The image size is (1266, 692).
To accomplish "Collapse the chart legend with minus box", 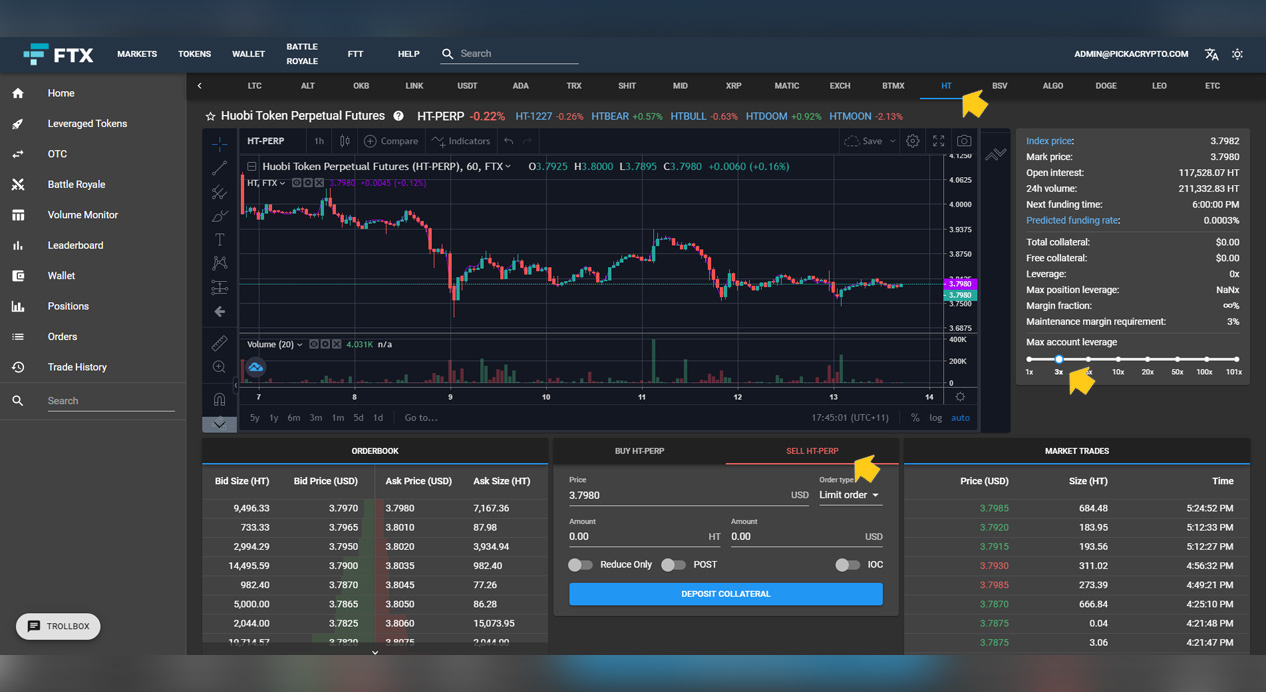I will pyautogui.click(x=252, y=166).
